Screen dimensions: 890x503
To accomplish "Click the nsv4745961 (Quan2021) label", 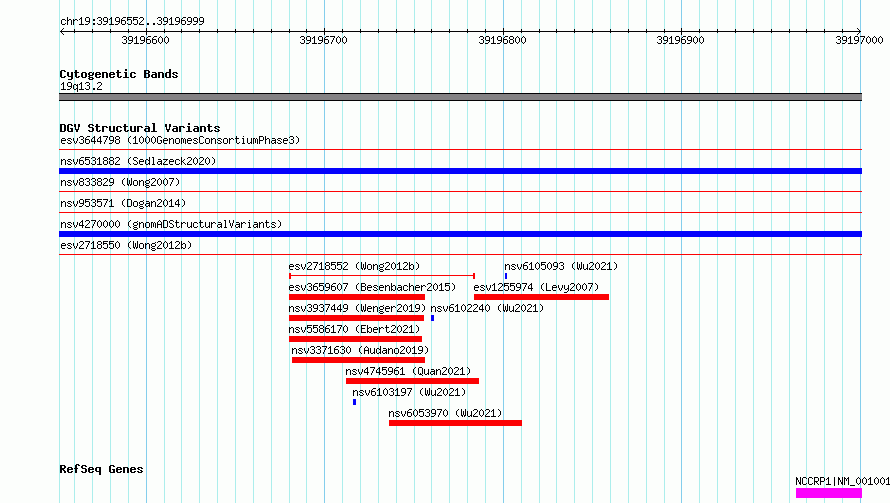I will [x=408, y=371].
